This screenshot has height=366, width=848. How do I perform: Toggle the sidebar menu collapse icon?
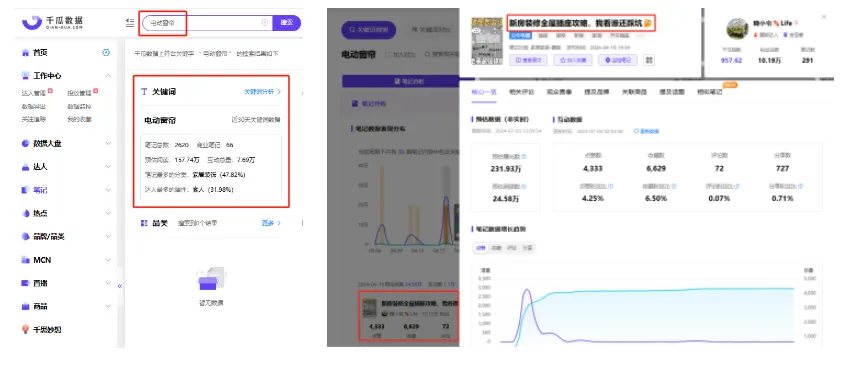pyautogui.click(x=130, y=23)
